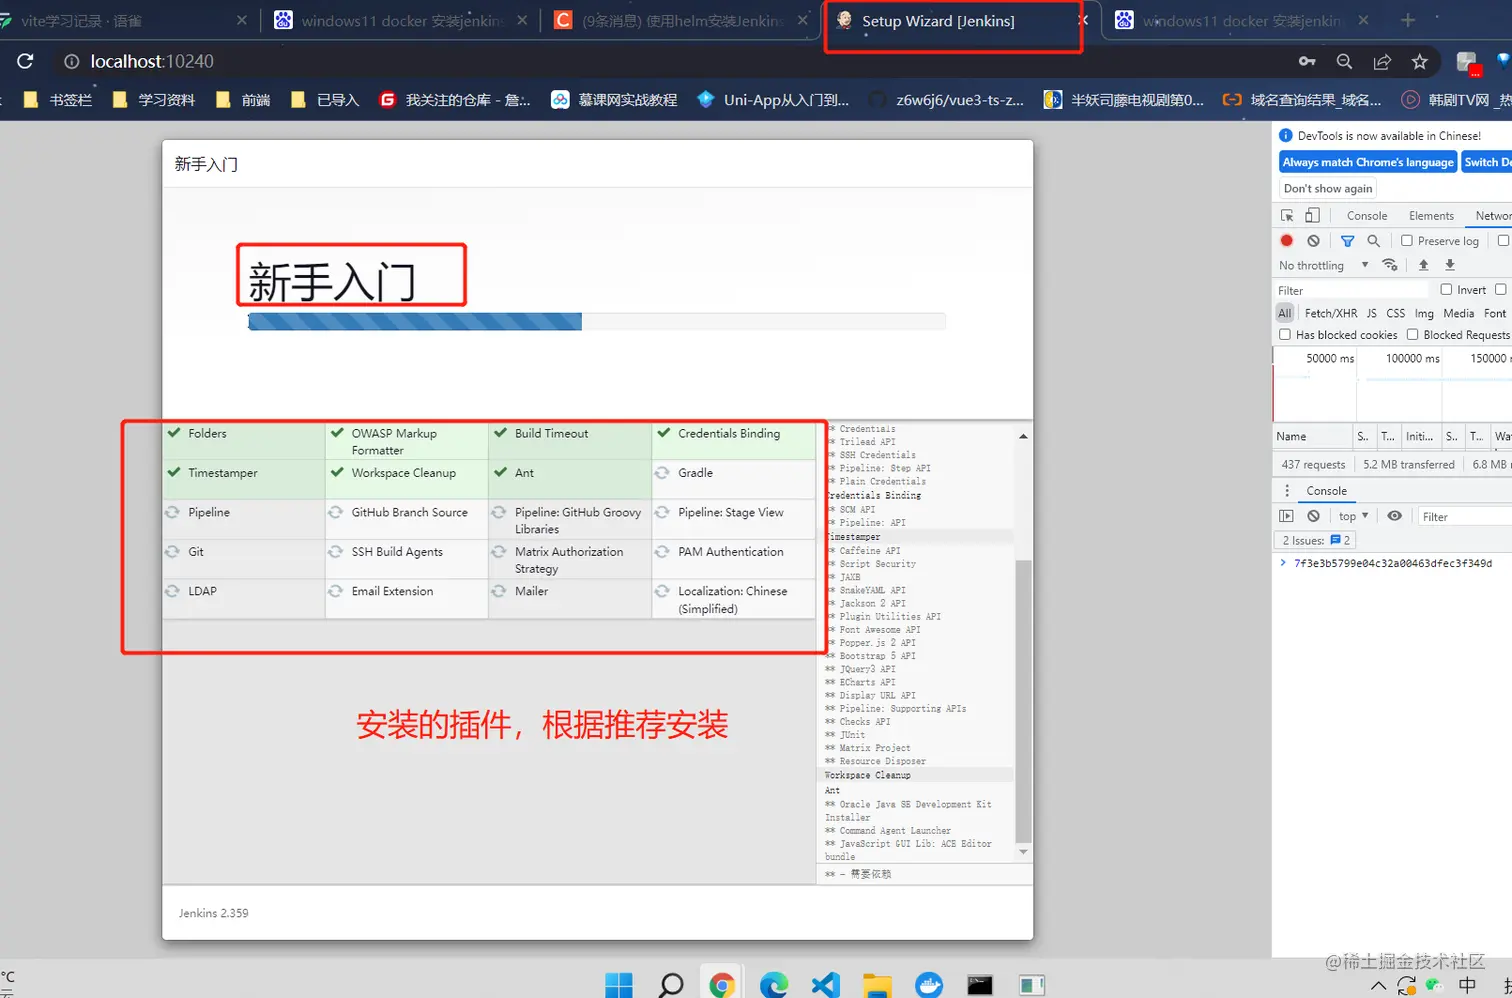This screenshot has width=1512, height=998.
Task: Open the Windows Start menu
Action: pyautogui.click(x=619, y=985)
